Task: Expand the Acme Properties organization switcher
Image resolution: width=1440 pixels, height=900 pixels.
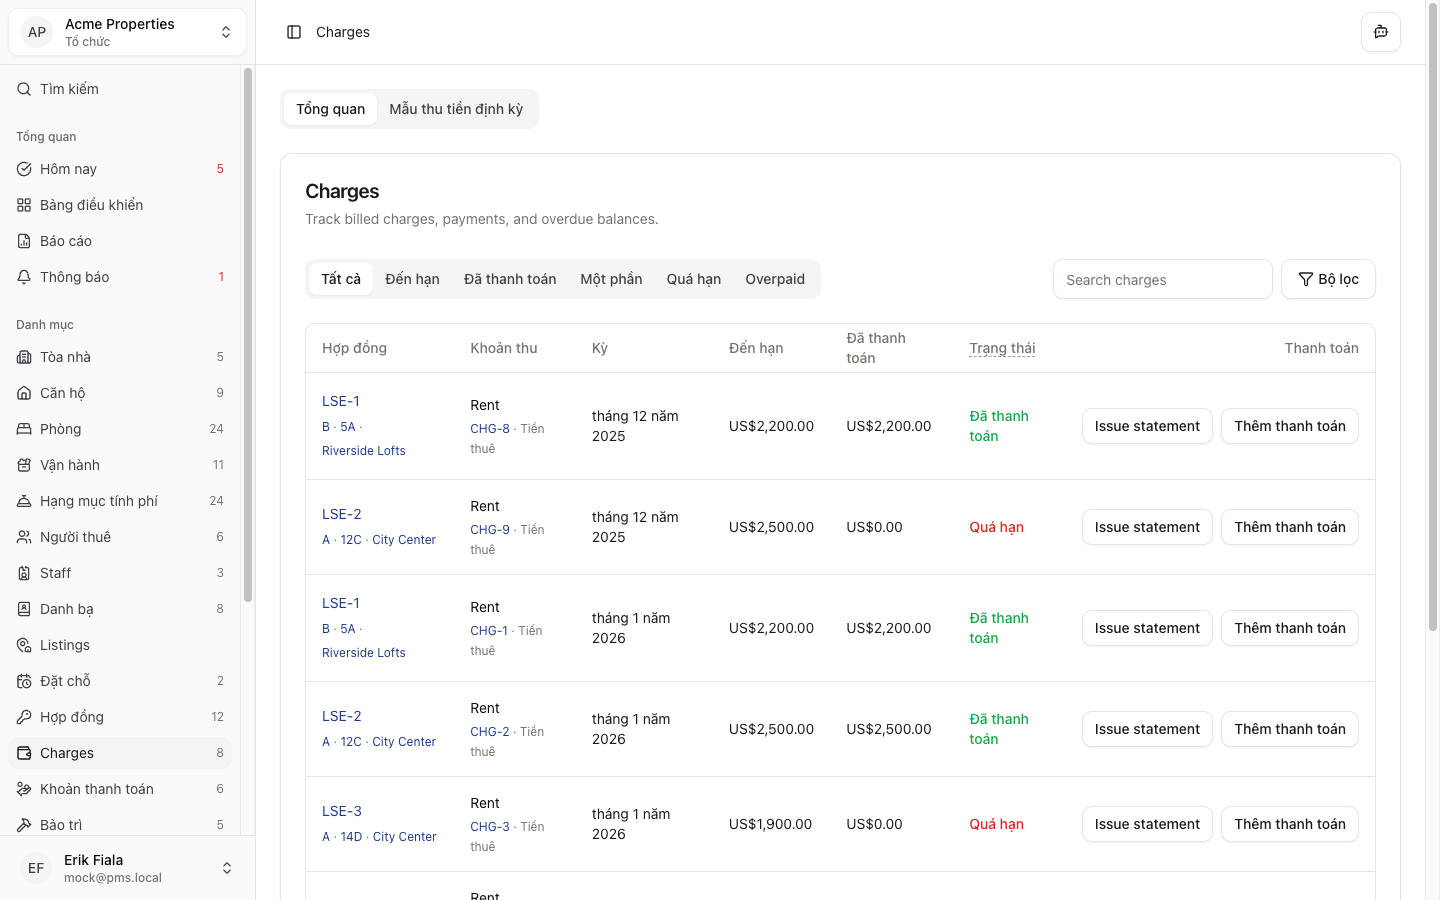Action: pyautogui.click(x=127, y=32)
